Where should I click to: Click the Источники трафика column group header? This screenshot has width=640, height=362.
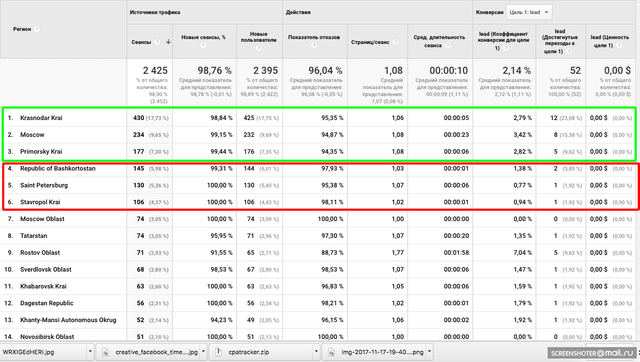pos(155,12)
